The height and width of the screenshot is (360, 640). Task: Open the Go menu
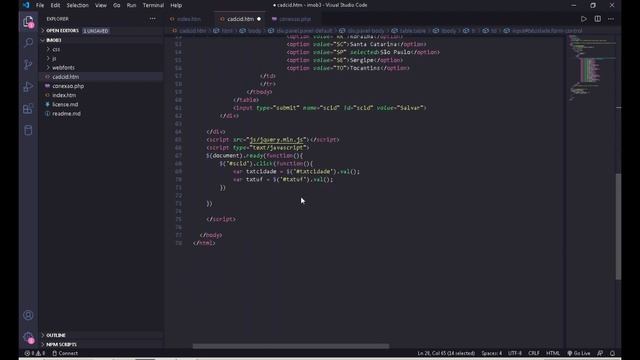[x=117, y=5]
